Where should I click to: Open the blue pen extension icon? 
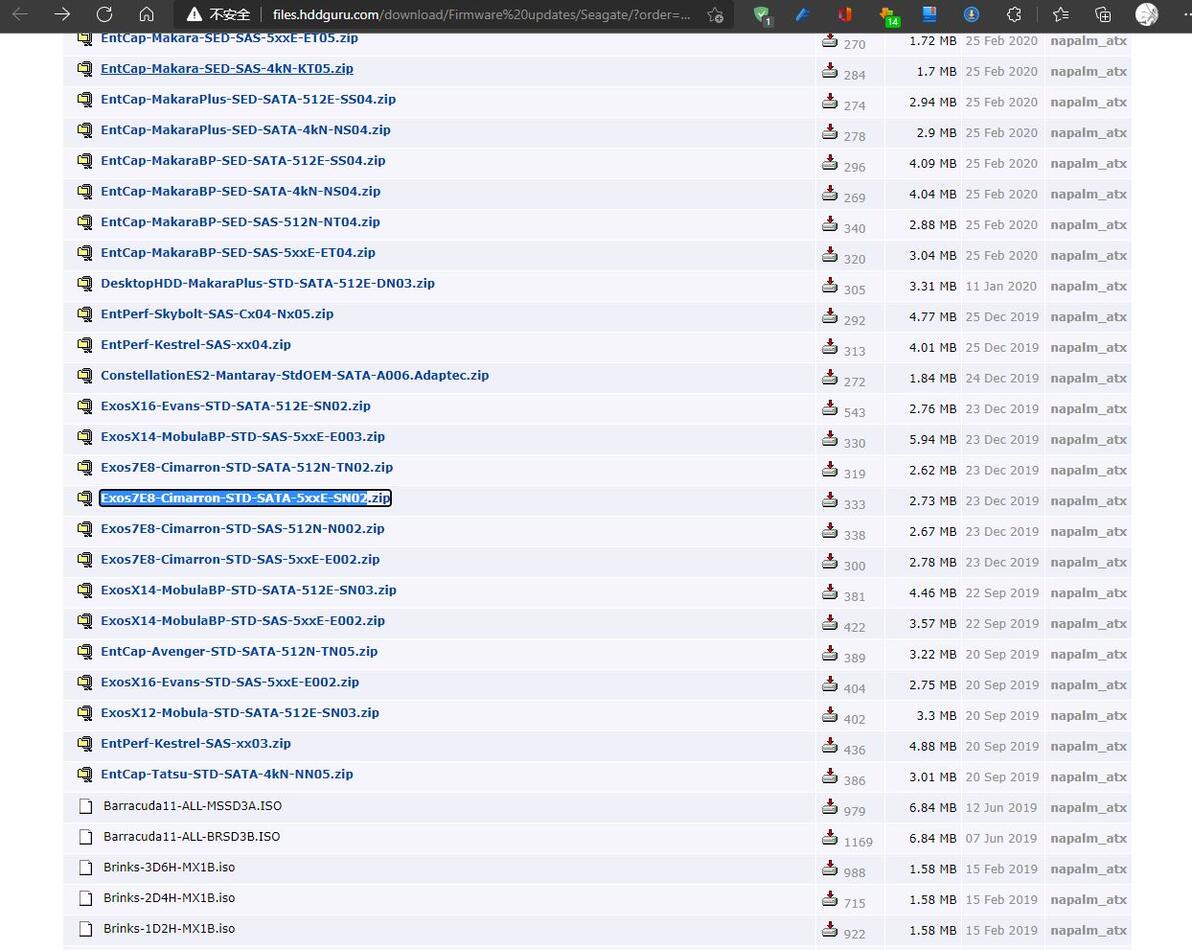(803, 14)
